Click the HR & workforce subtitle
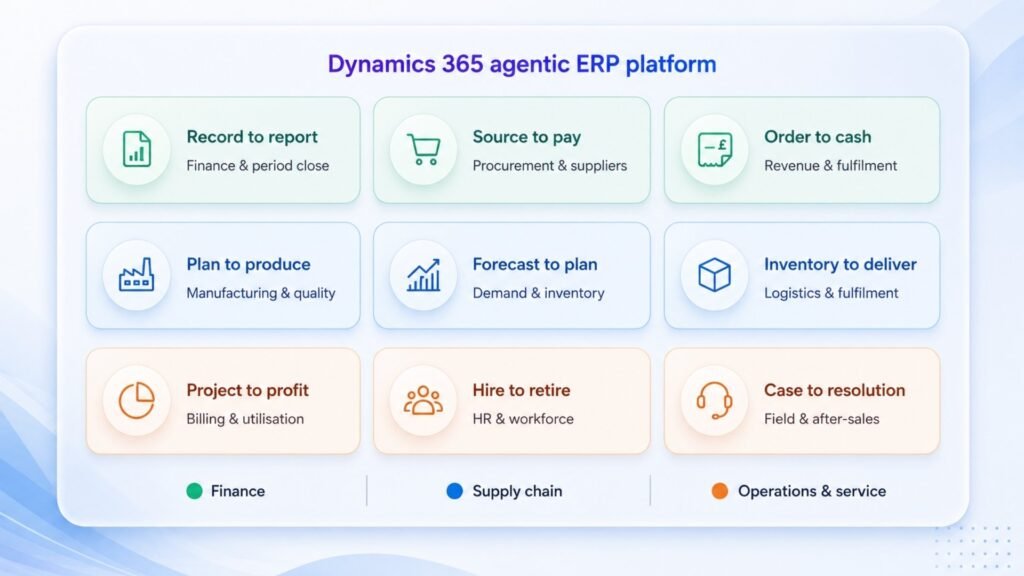 pyautogui.click(x=523, y=419)
